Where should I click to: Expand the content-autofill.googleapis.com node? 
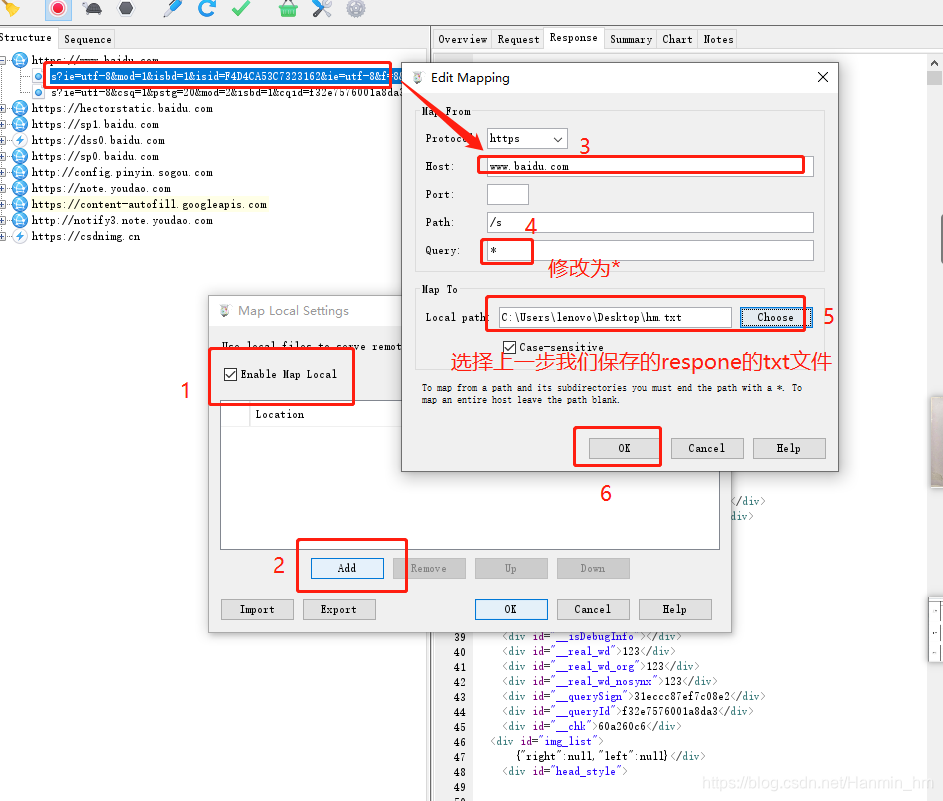(3, 204)
